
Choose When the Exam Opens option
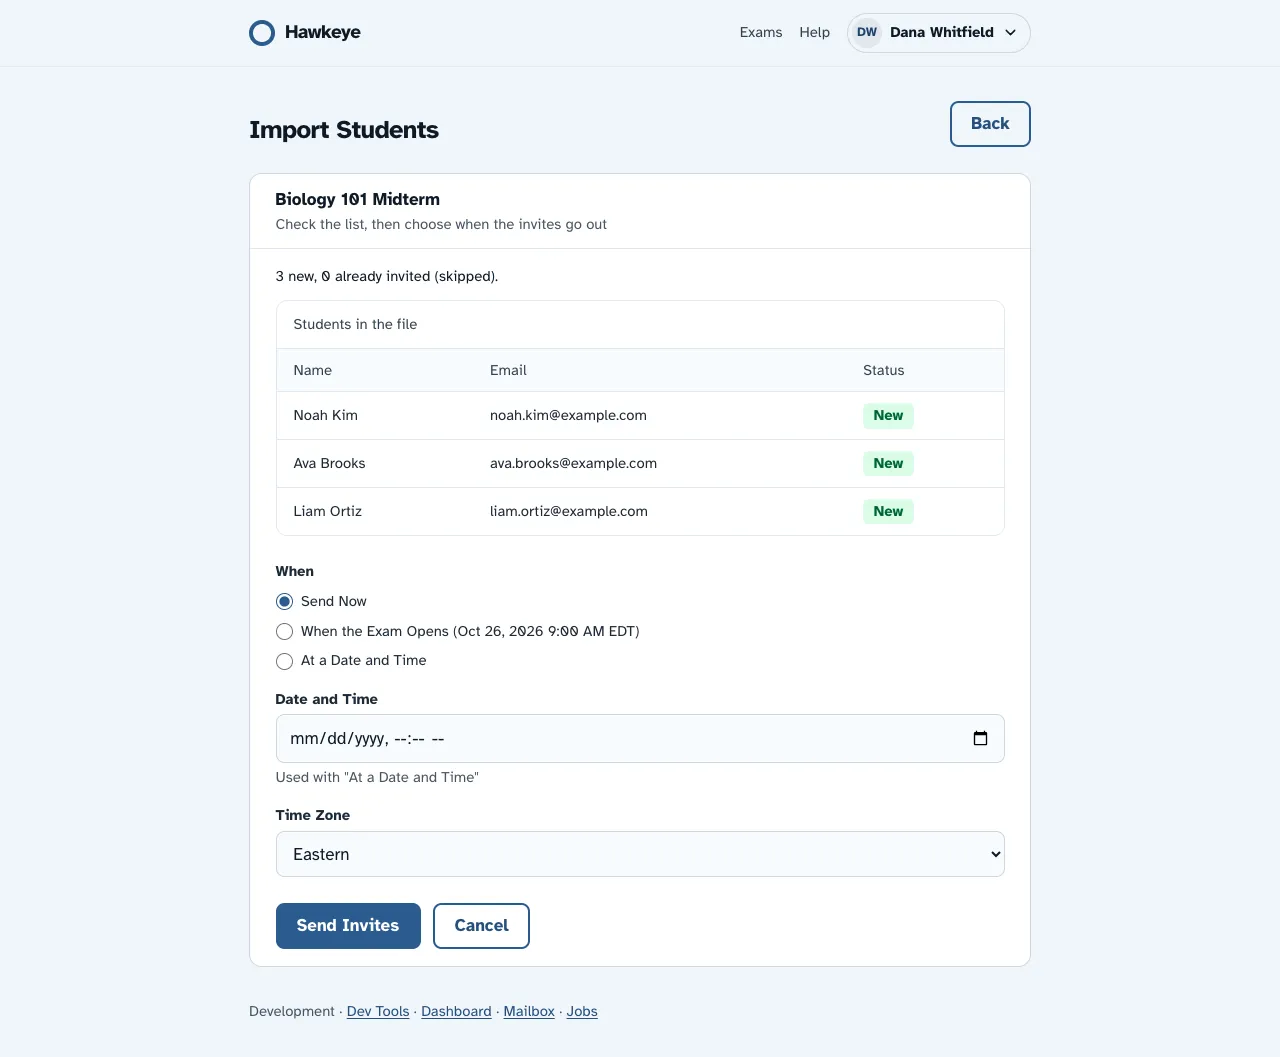(x=285, y=631)
